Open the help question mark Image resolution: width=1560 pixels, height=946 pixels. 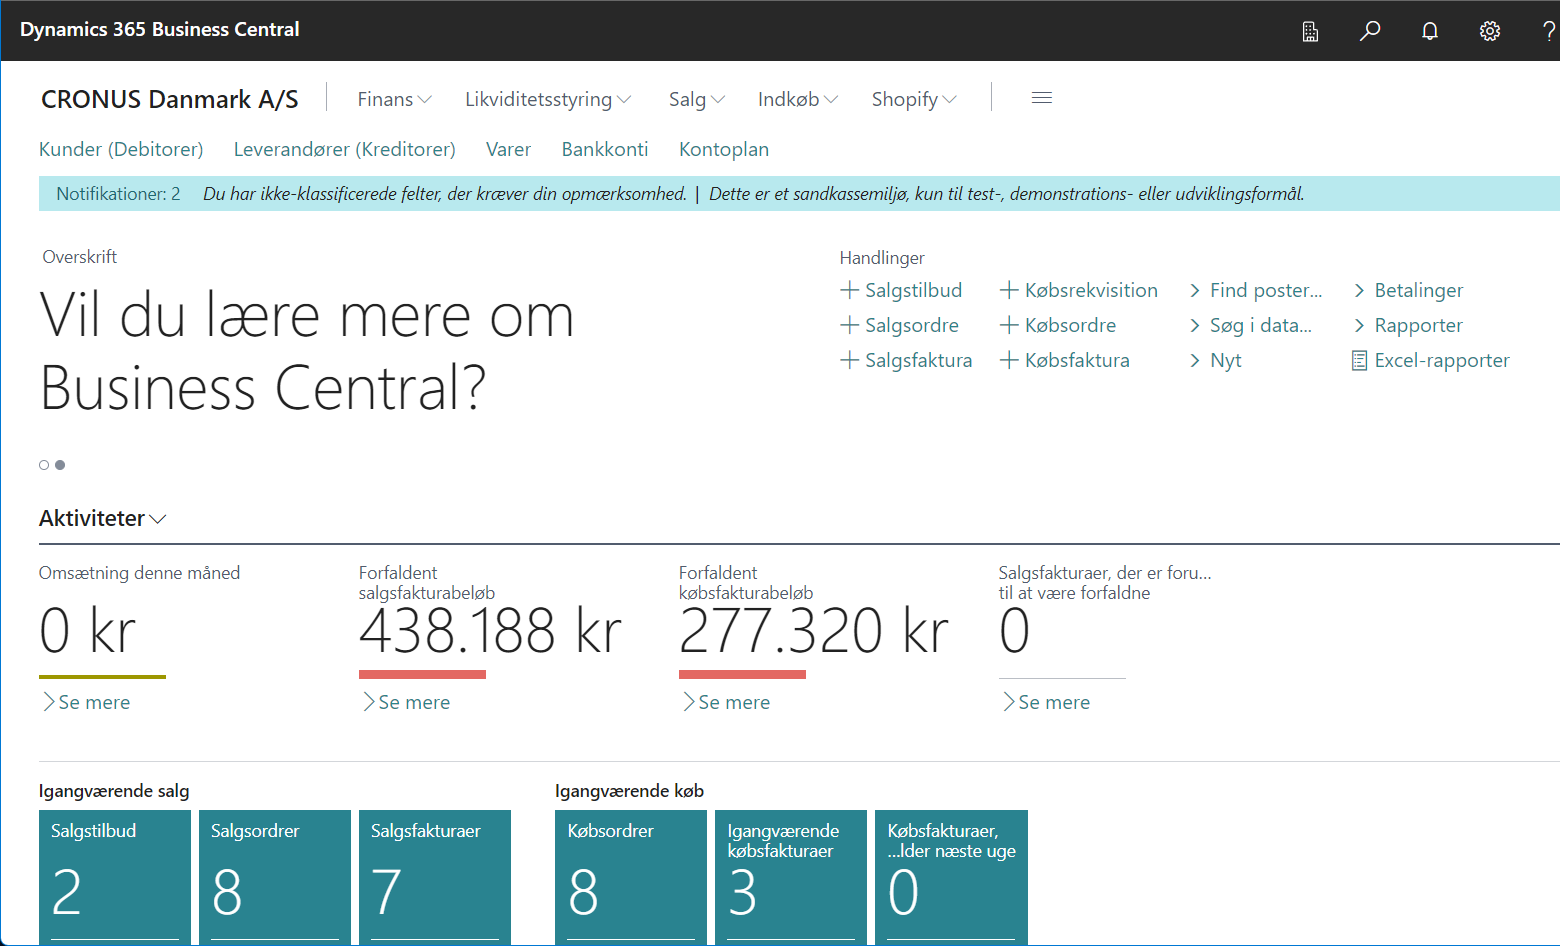(x=1549, y=31)
